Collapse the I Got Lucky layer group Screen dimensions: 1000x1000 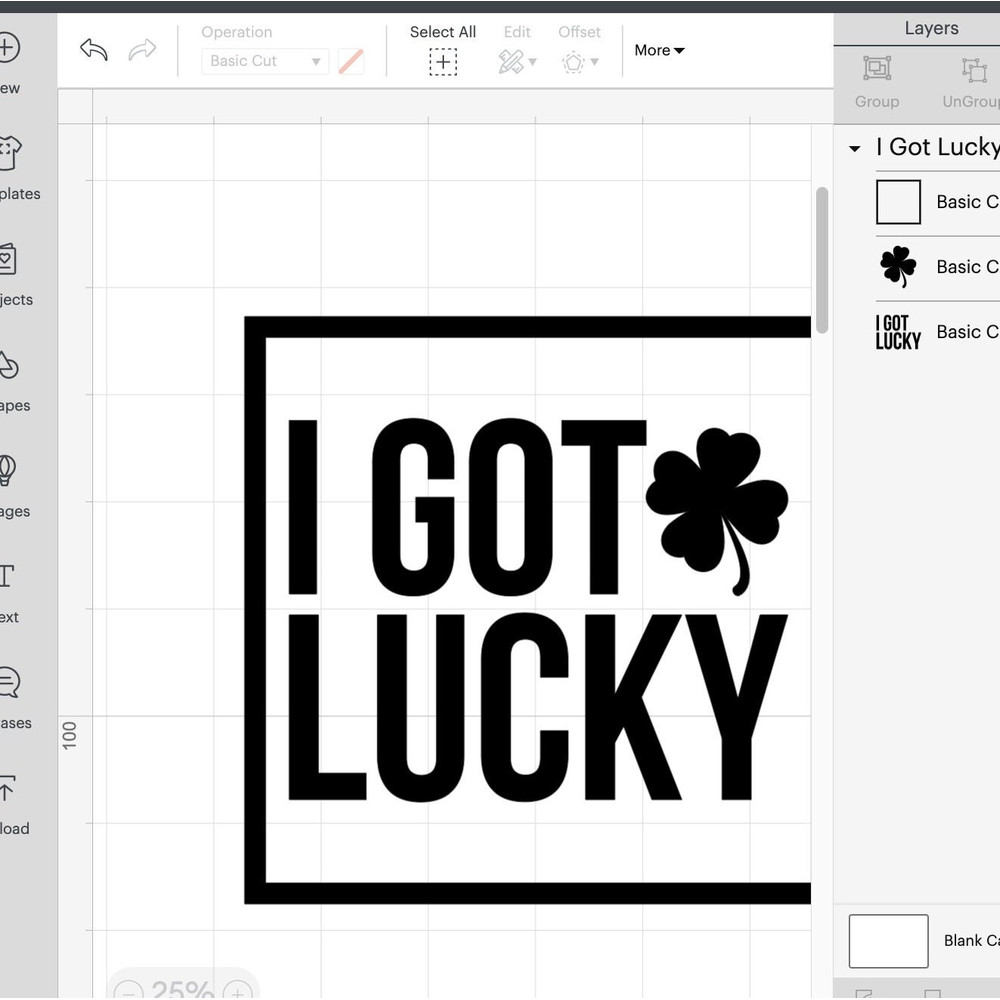pos(856,148)
